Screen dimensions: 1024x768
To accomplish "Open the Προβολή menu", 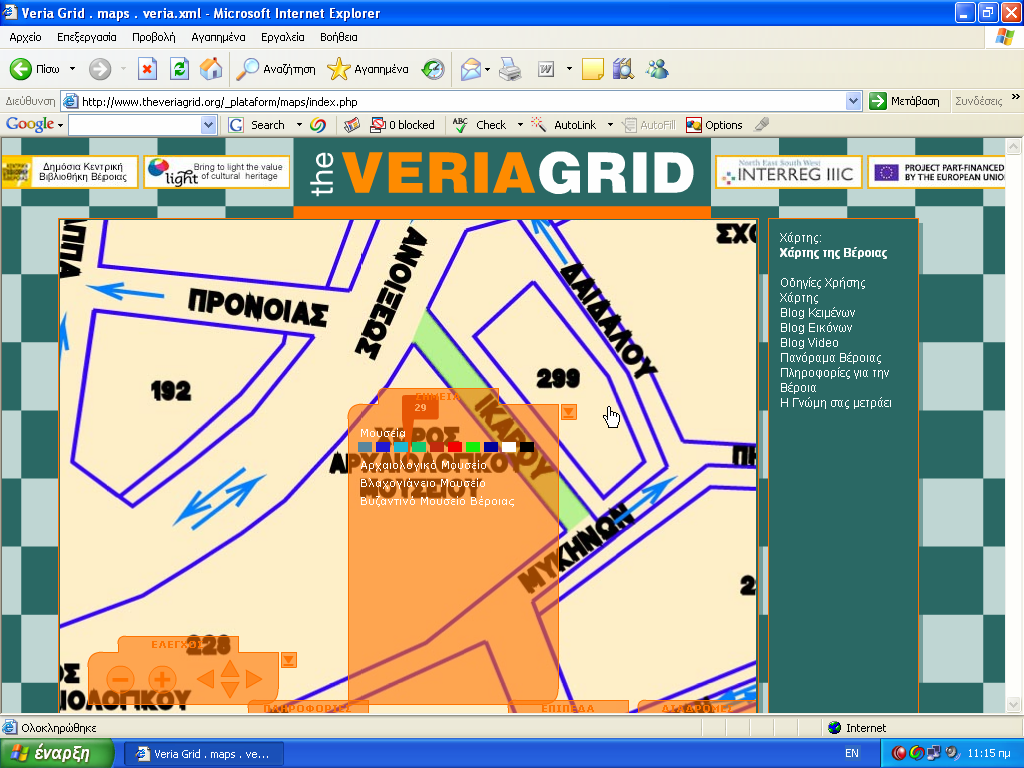I will tap(153, 37).
